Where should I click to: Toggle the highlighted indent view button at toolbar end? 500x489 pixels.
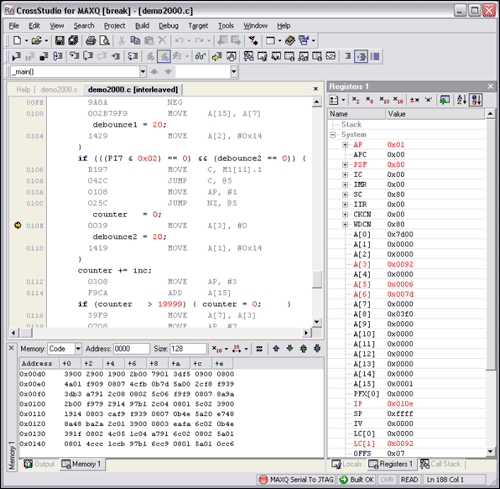361,56
